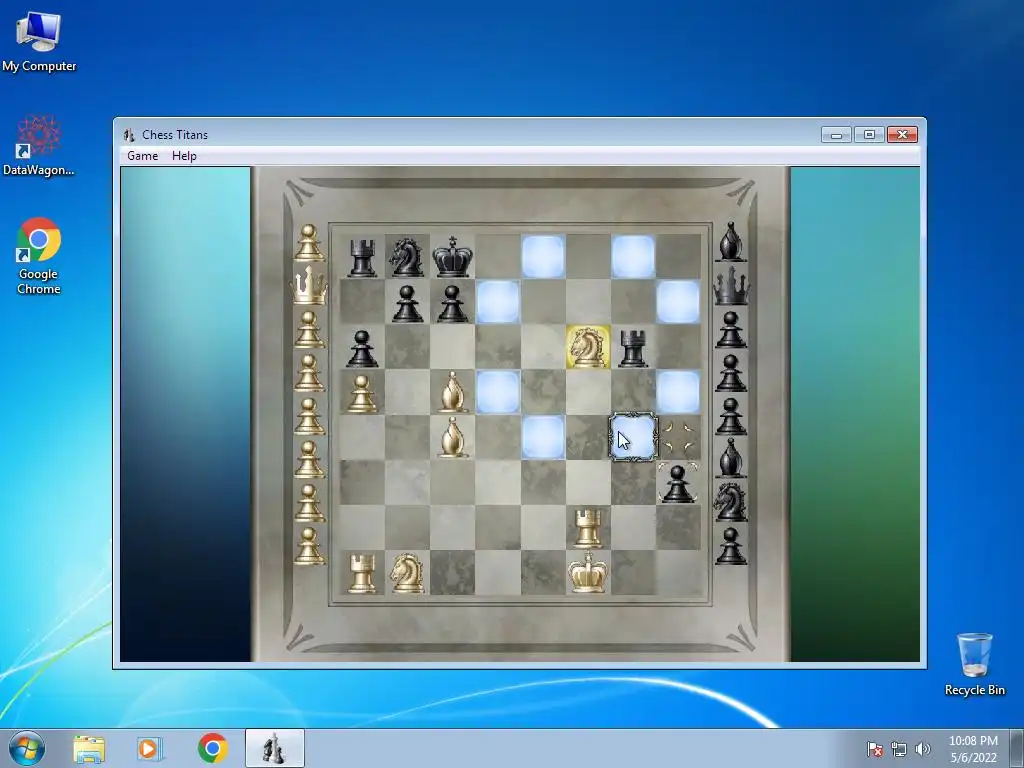
Task: Select the black king piece
Action: (x=452, y=257)
